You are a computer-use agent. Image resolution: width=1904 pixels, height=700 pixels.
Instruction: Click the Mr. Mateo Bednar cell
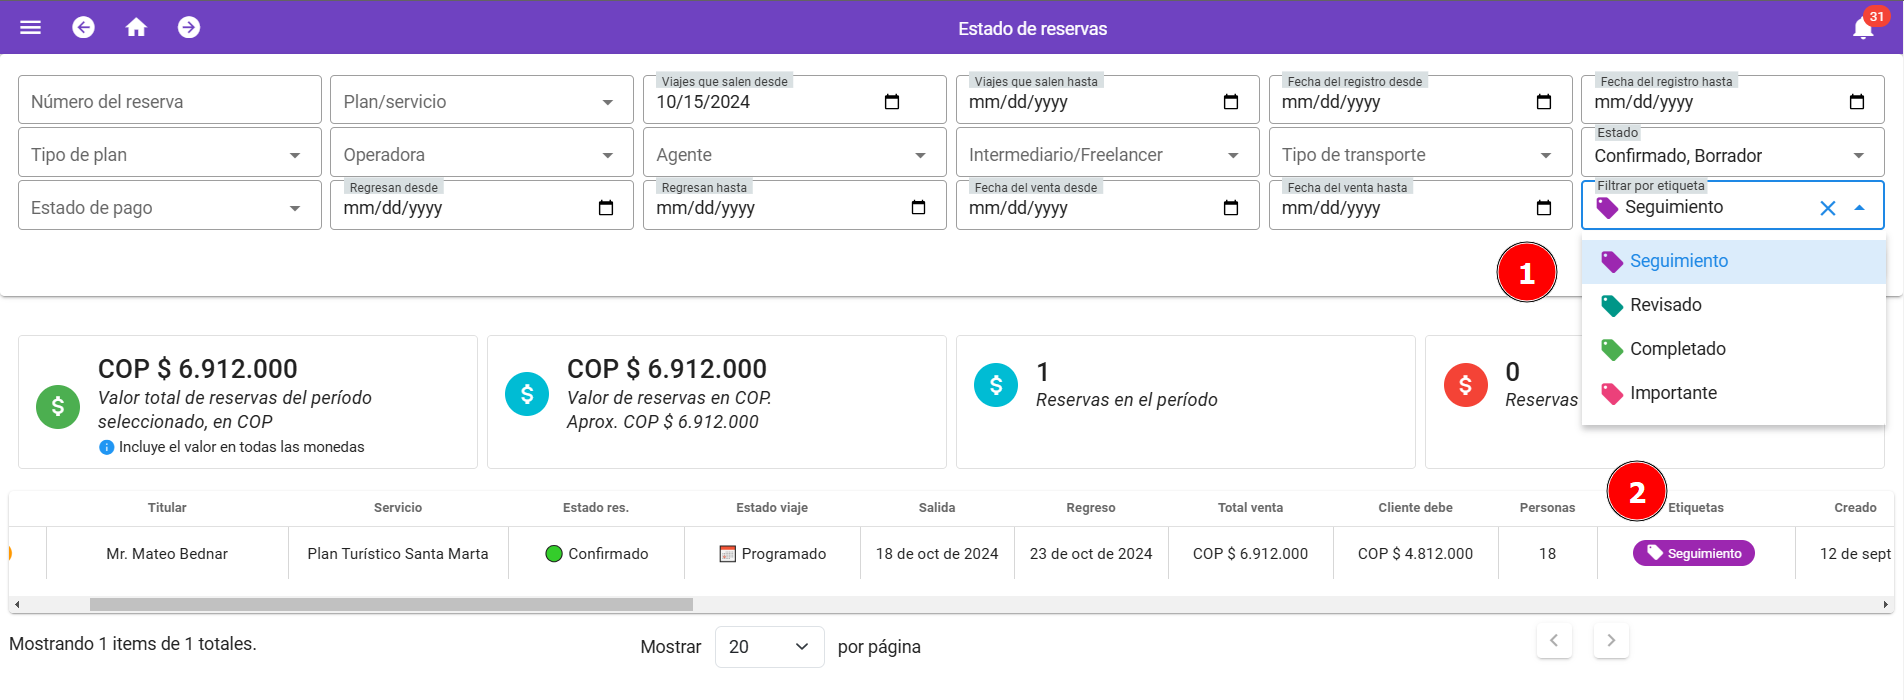tap(167, 554)
